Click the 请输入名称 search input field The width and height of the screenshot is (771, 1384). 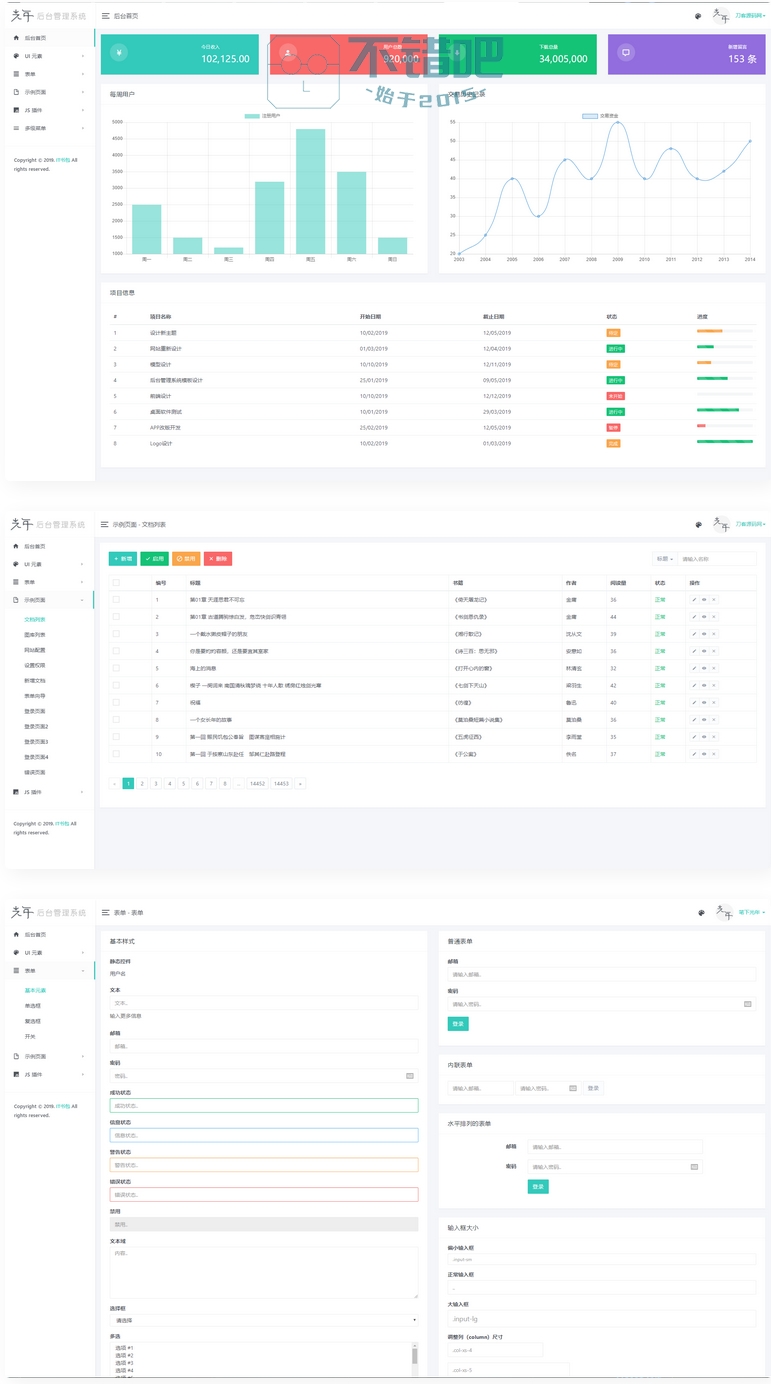[x=716, y=559]
